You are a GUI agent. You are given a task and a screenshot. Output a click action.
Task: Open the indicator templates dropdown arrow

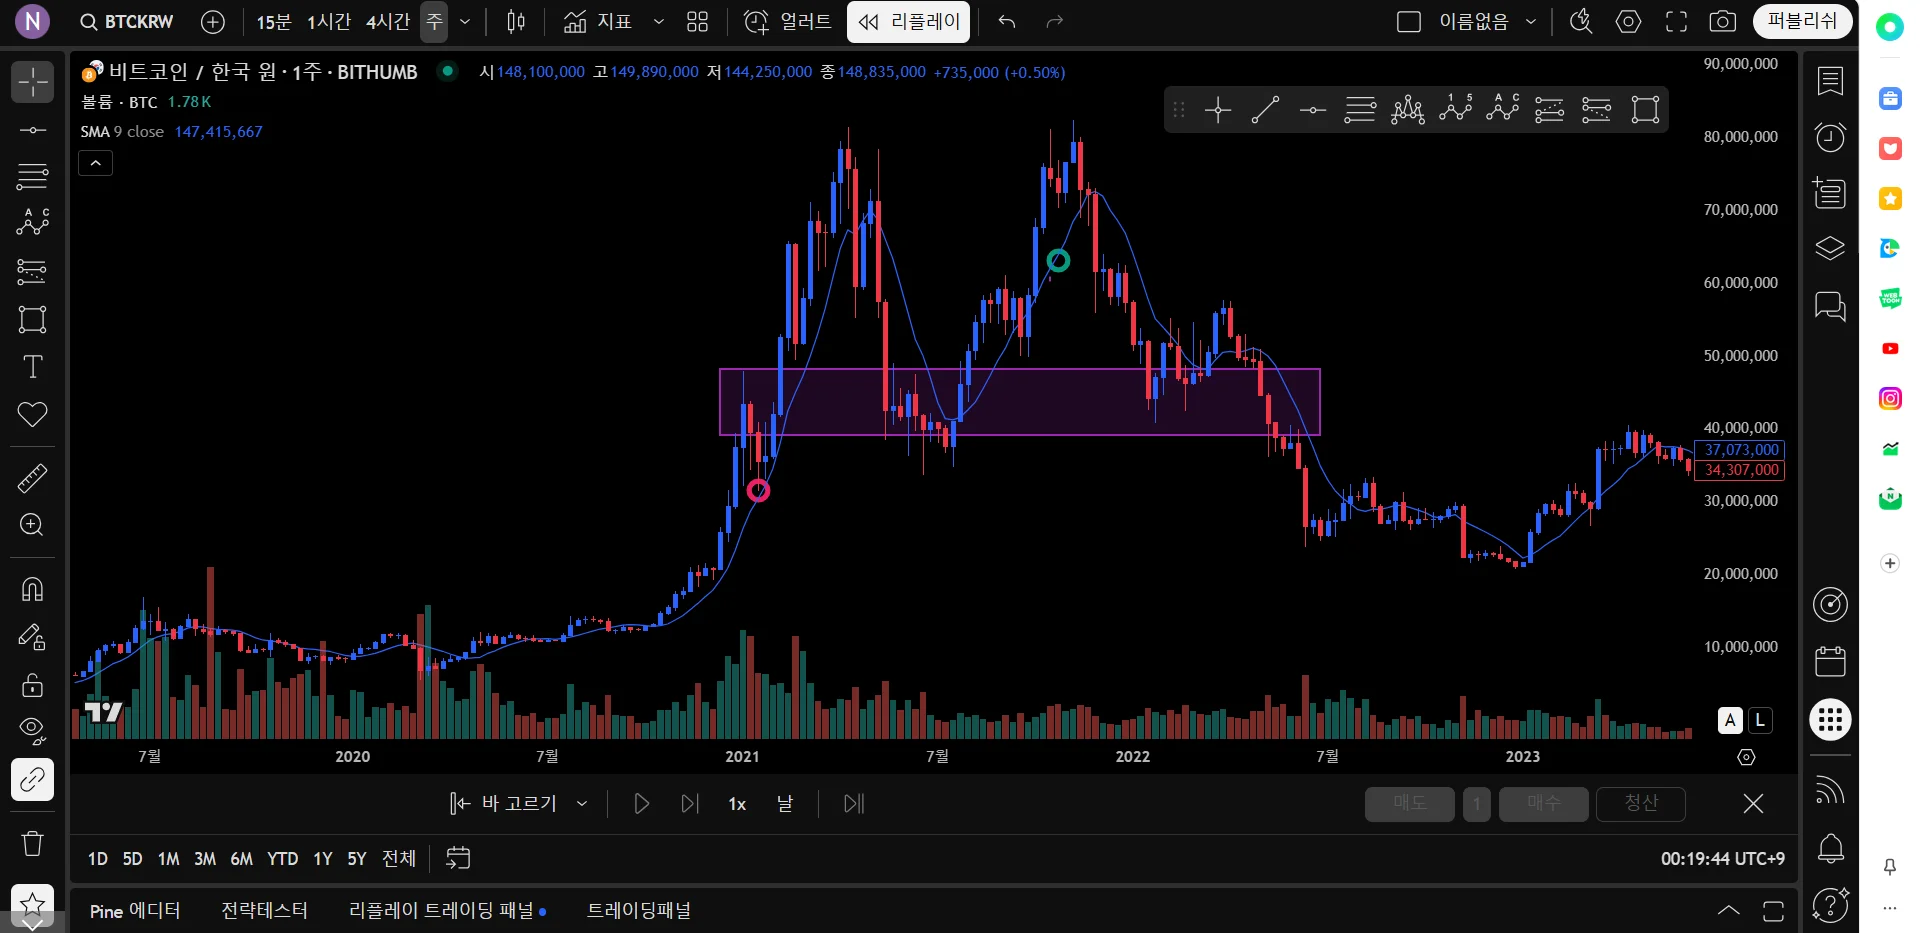[658, 21]
